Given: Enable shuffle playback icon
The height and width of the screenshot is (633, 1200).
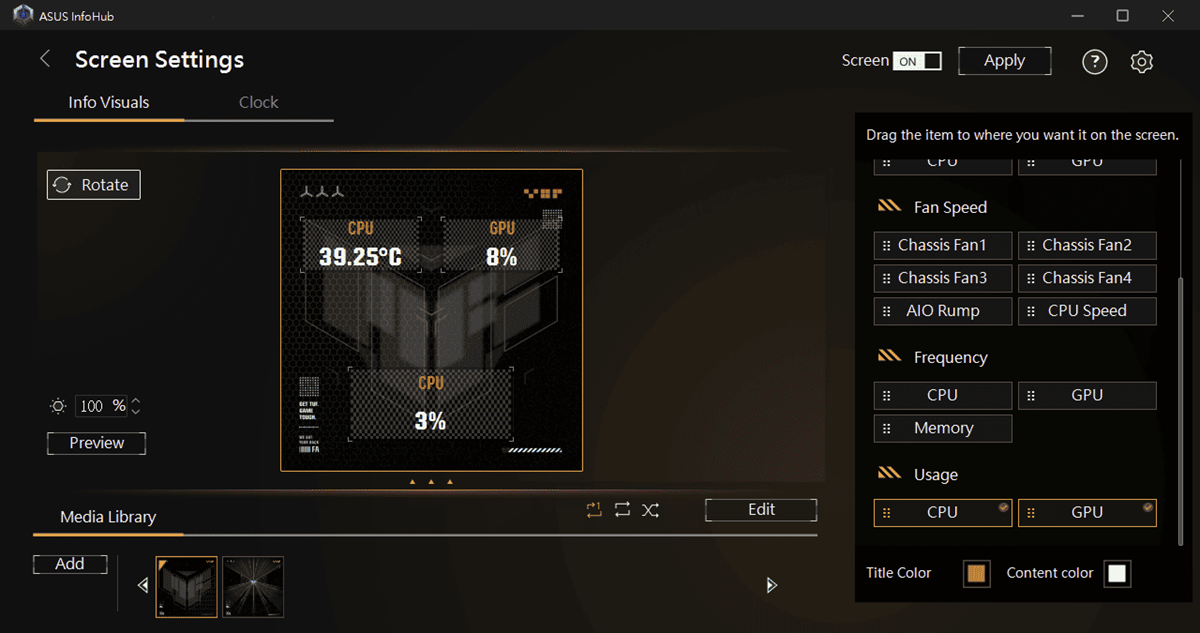Looking at the screenshot, I should [651, 510].
